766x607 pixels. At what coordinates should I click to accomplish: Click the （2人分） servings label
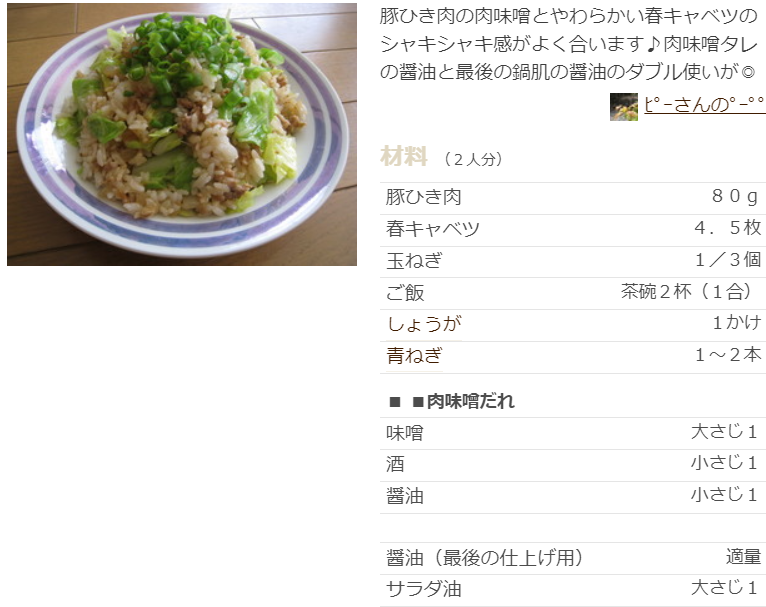click(473, 159)
